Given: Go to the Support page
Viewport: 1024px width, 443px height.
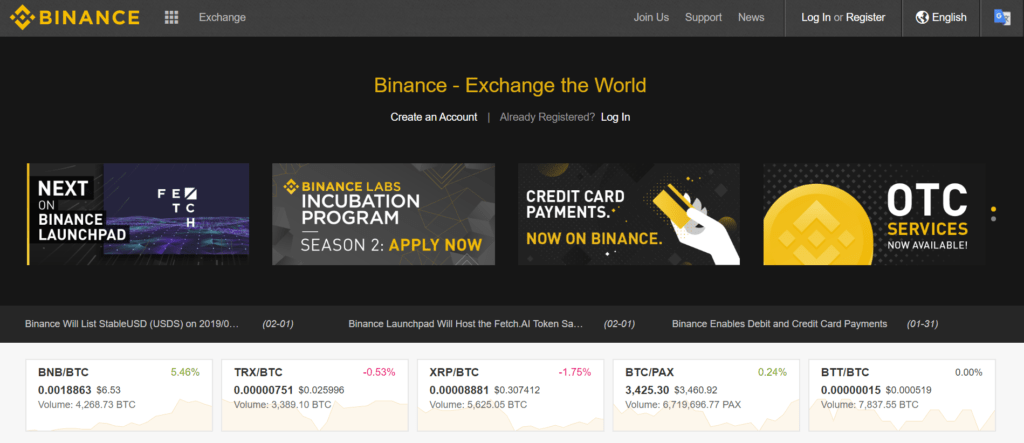Looking at the screenshot, I should click(703, 18).
